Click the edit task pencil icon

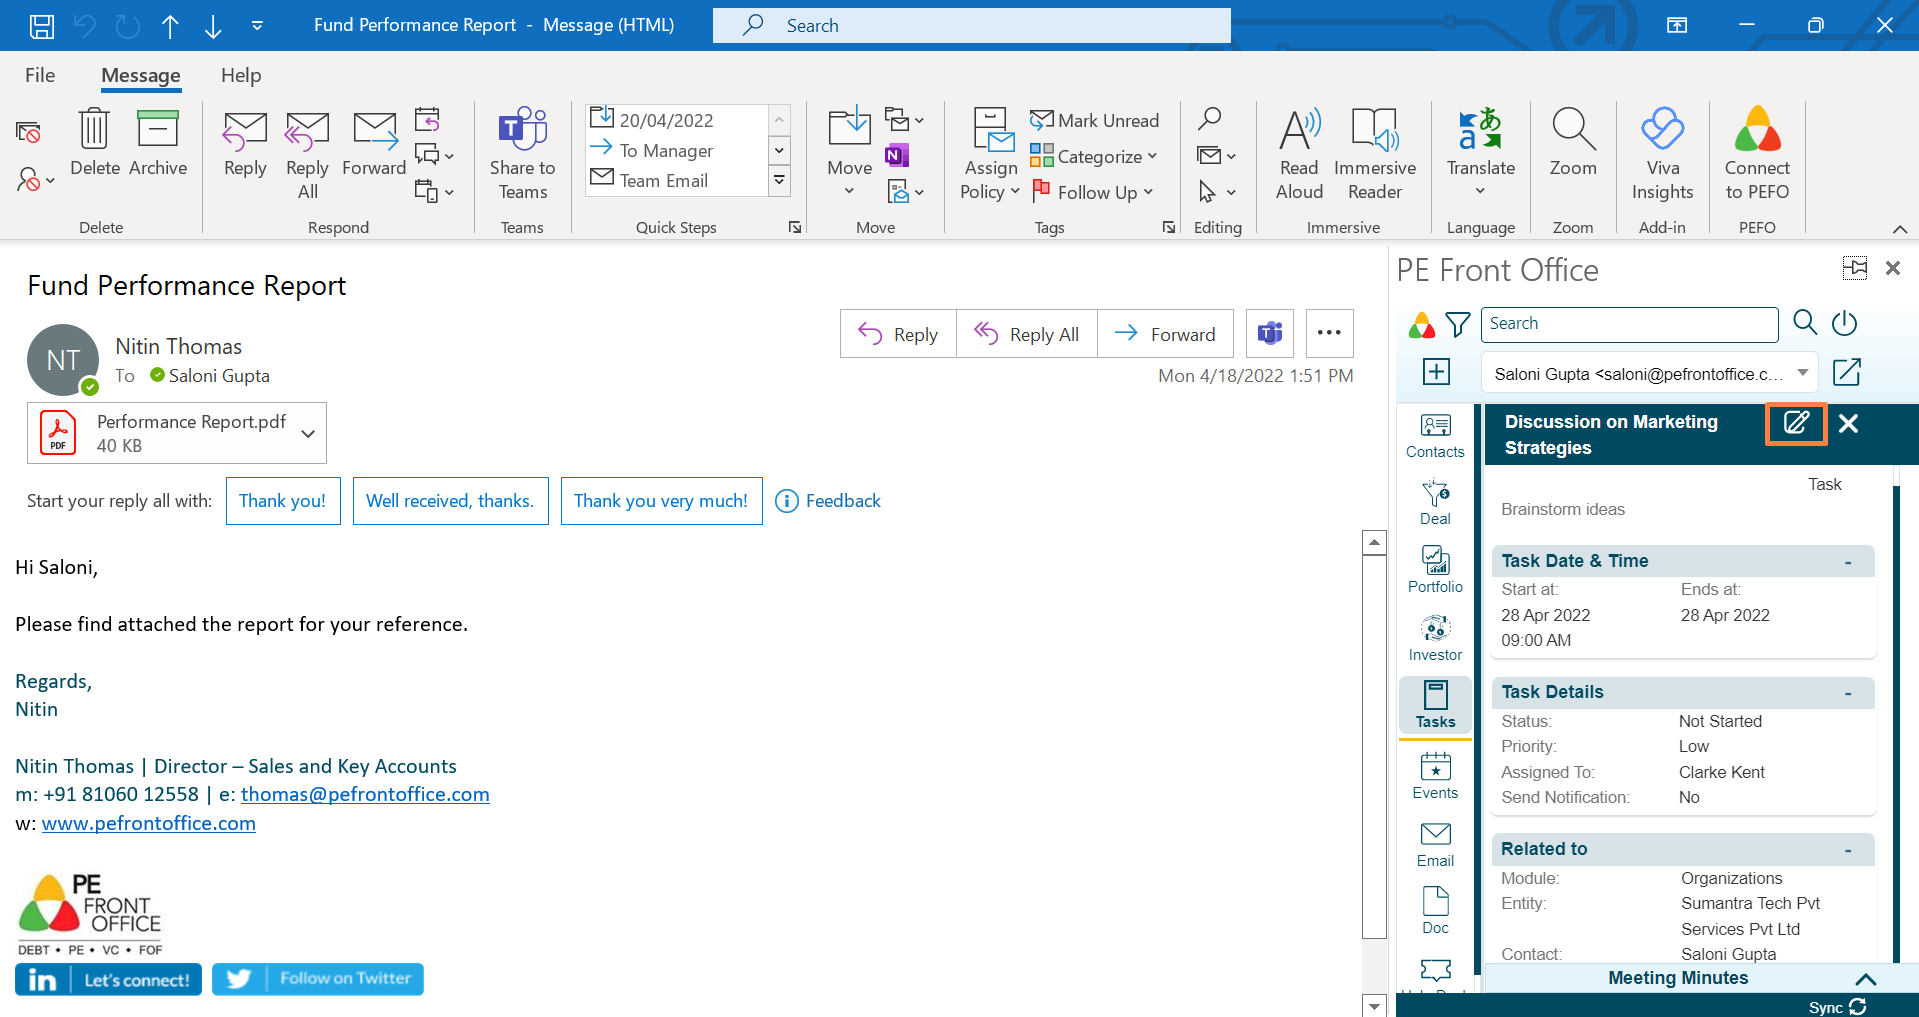point(1796,423)
